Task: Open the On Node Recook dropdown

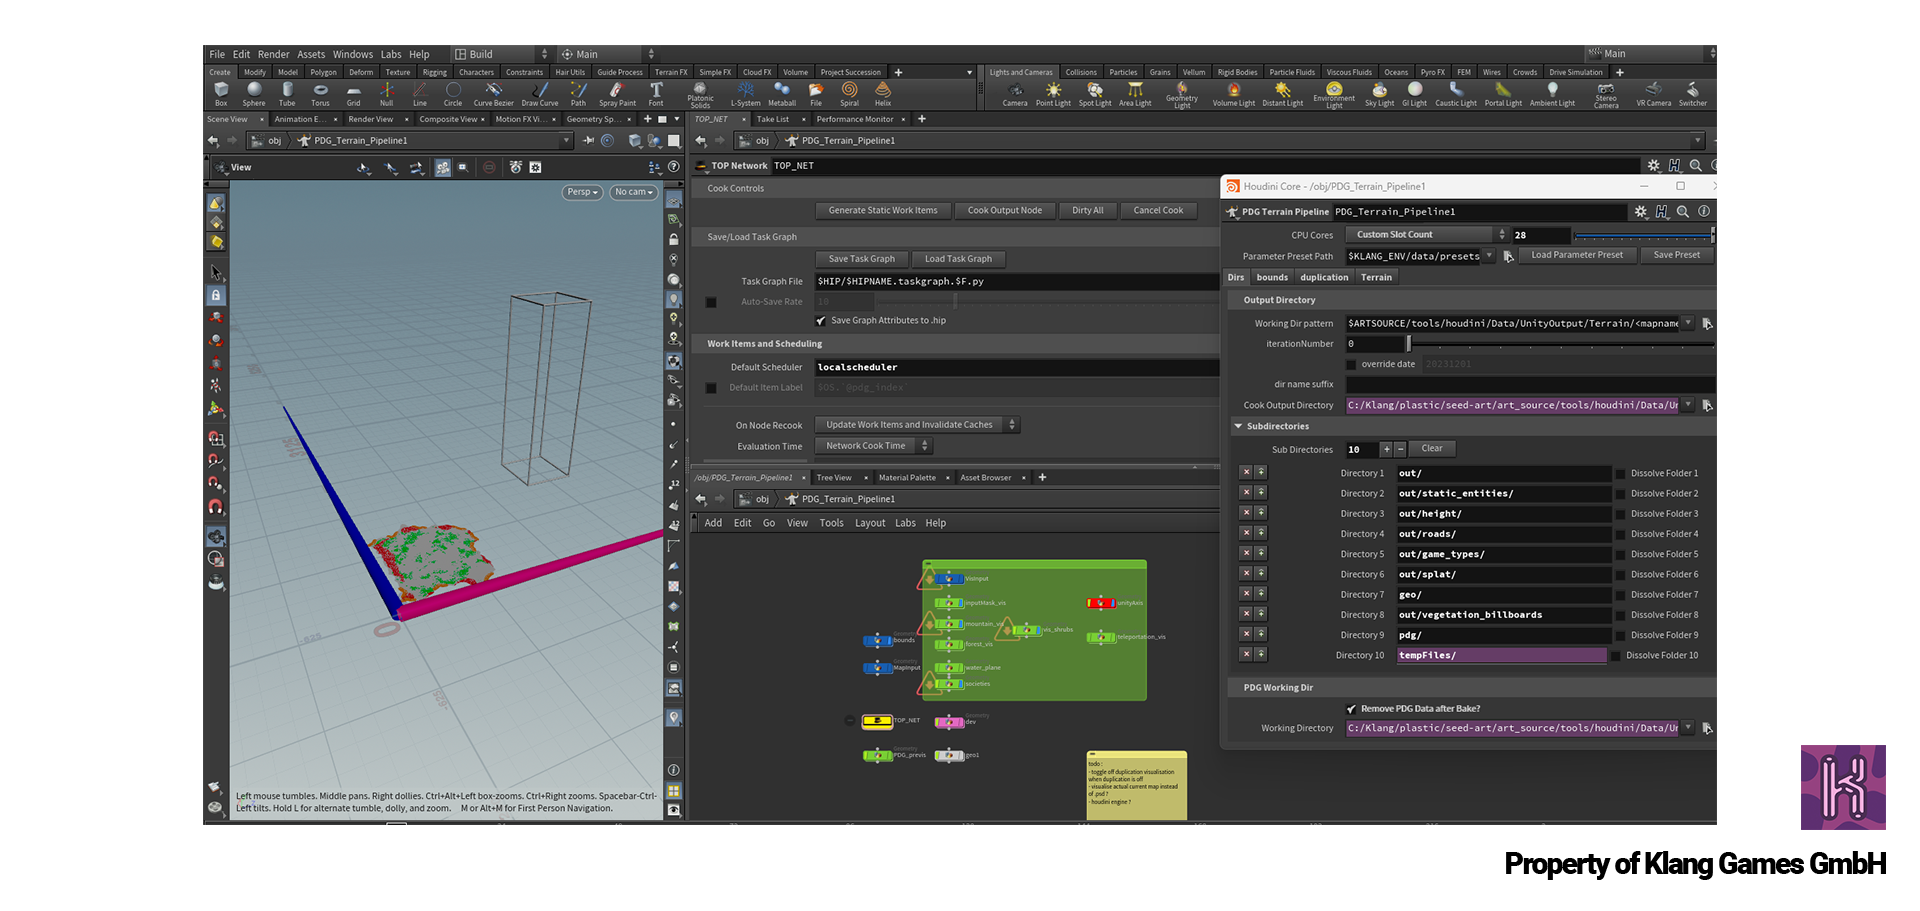Action: coord(916,425)
